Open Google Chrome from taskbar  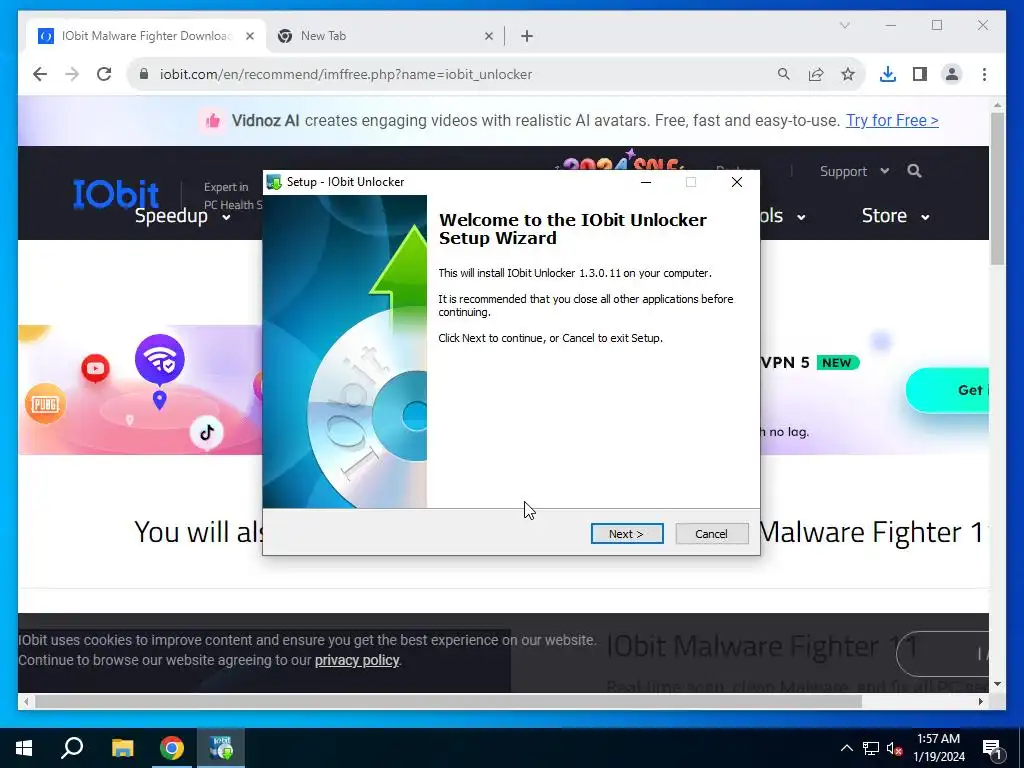tap(172, 748)
